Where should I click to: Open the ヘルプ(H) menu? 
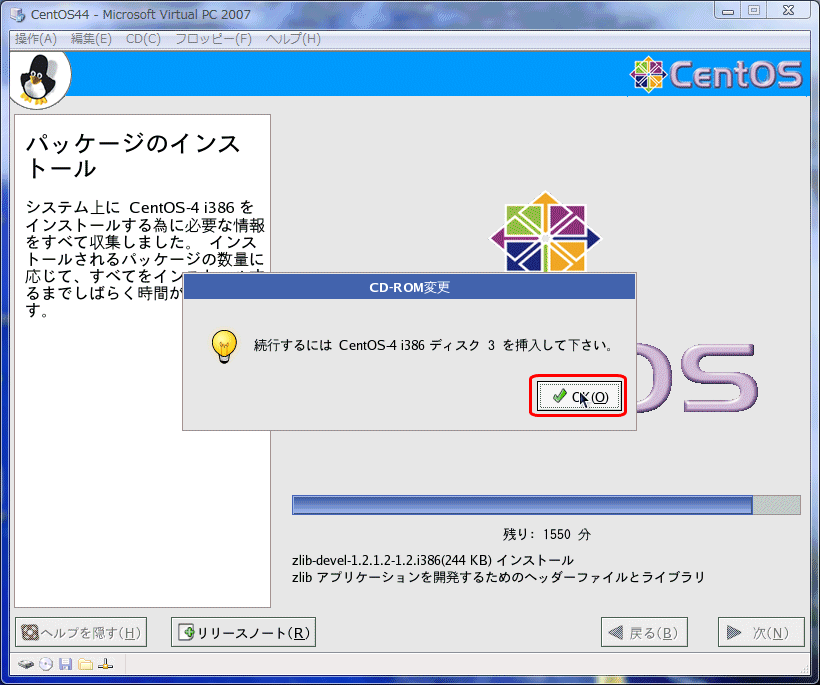(x=293, y=39)
